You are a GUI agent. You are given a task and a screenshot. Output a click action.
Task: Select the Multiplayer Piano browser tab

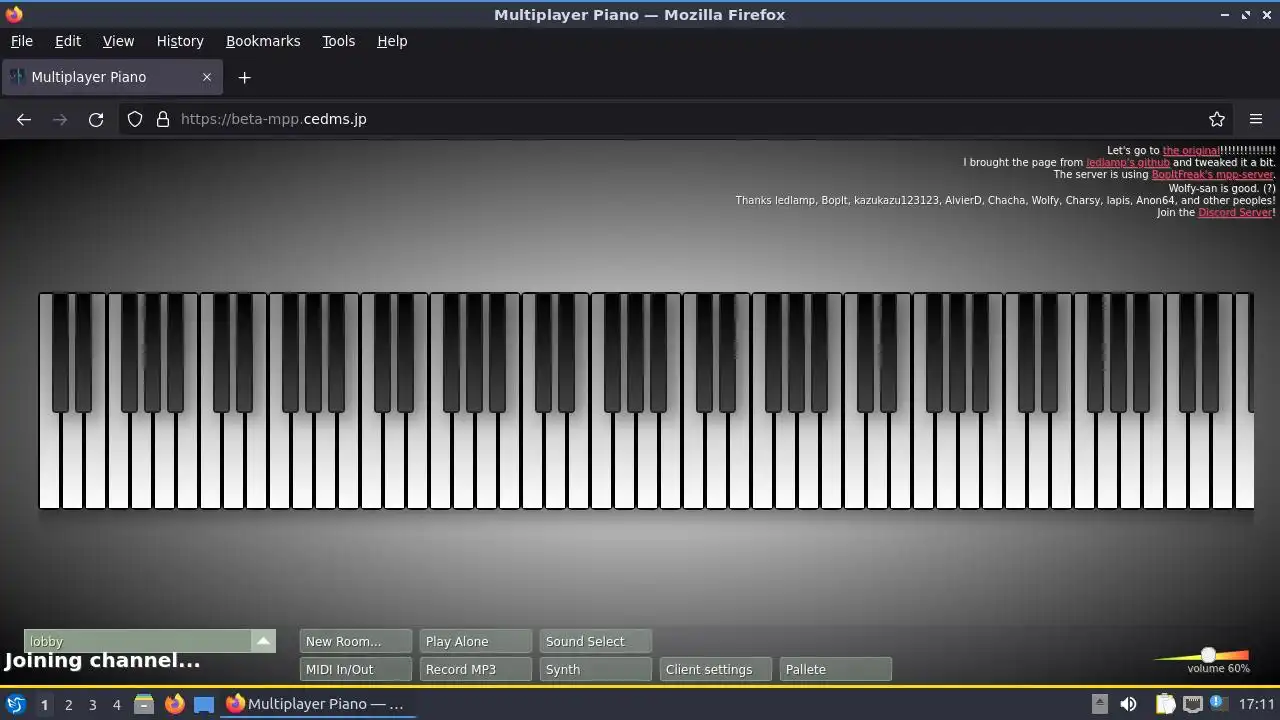click(x=112, y=77)
